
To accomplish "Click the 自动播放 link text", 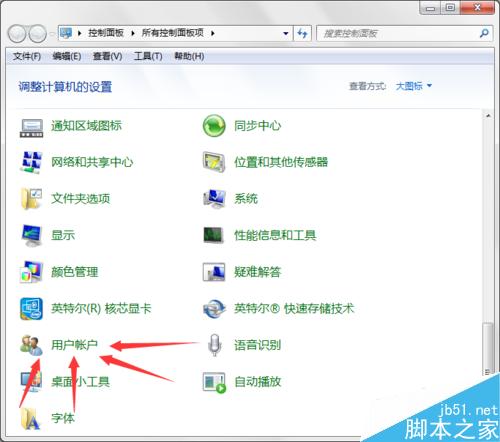I will [257, 382].
